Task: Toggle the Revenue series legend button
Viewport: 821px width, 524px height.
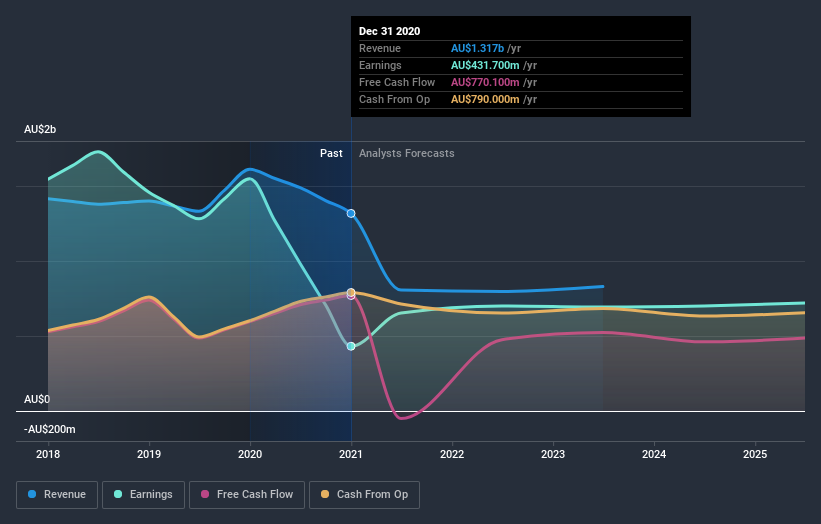Action: pos(56,494)
